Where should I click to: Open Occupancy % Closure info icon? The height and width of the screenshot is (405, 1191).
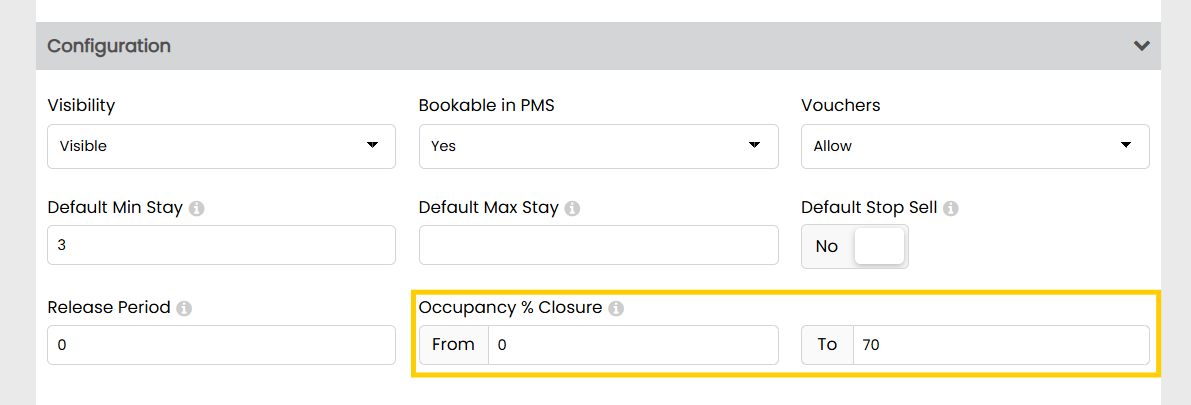coord(616,308)
